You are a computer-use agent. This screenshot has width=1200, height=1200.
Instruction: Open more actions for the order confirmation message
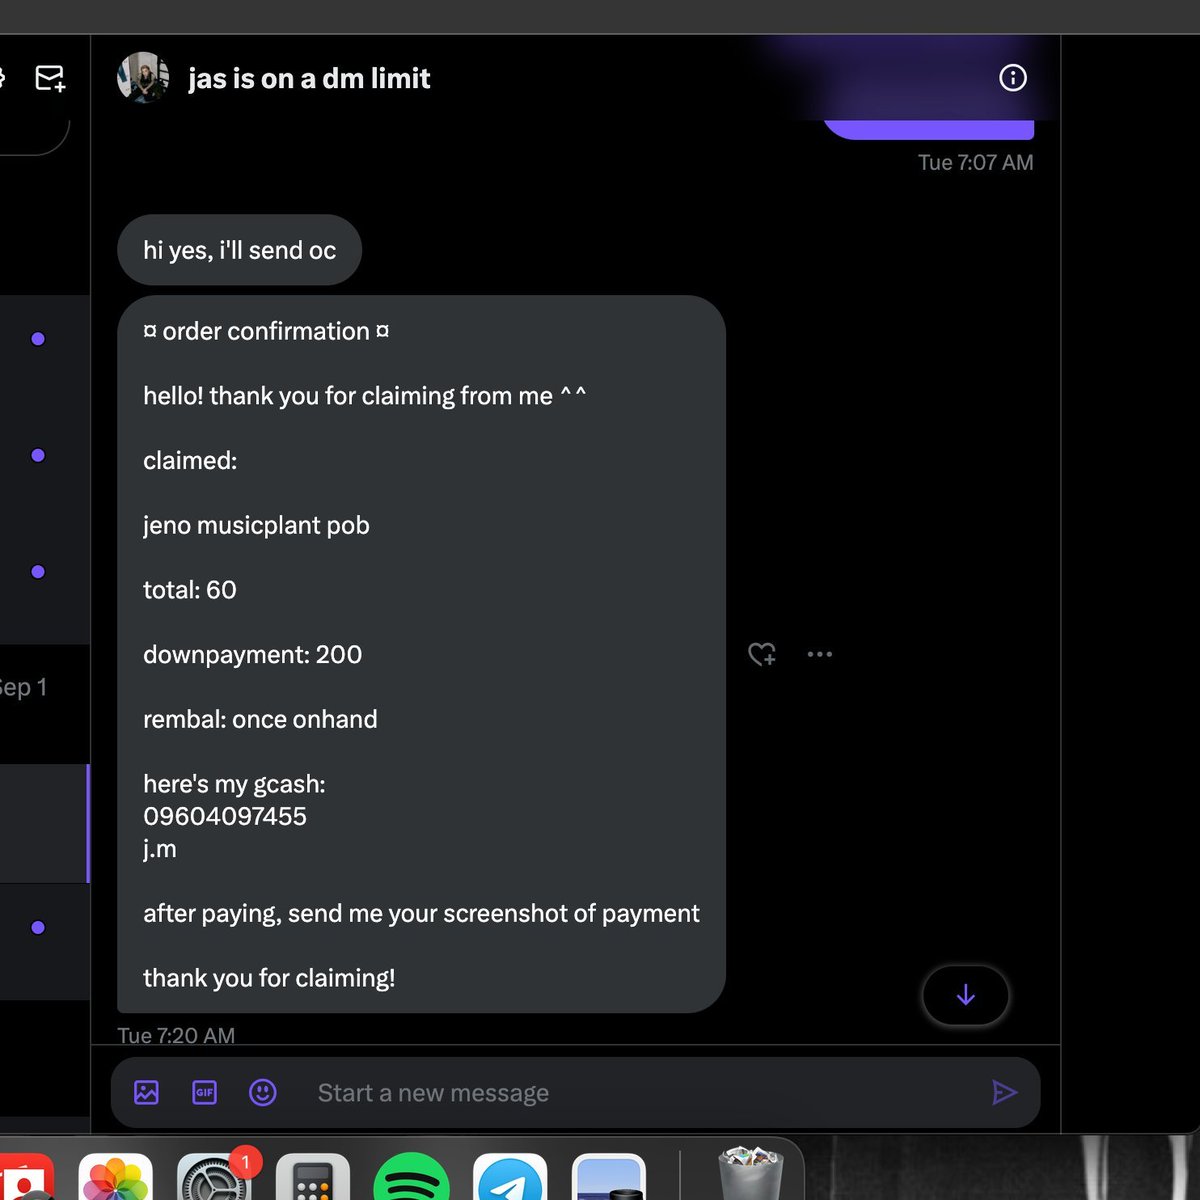(819, 654)
